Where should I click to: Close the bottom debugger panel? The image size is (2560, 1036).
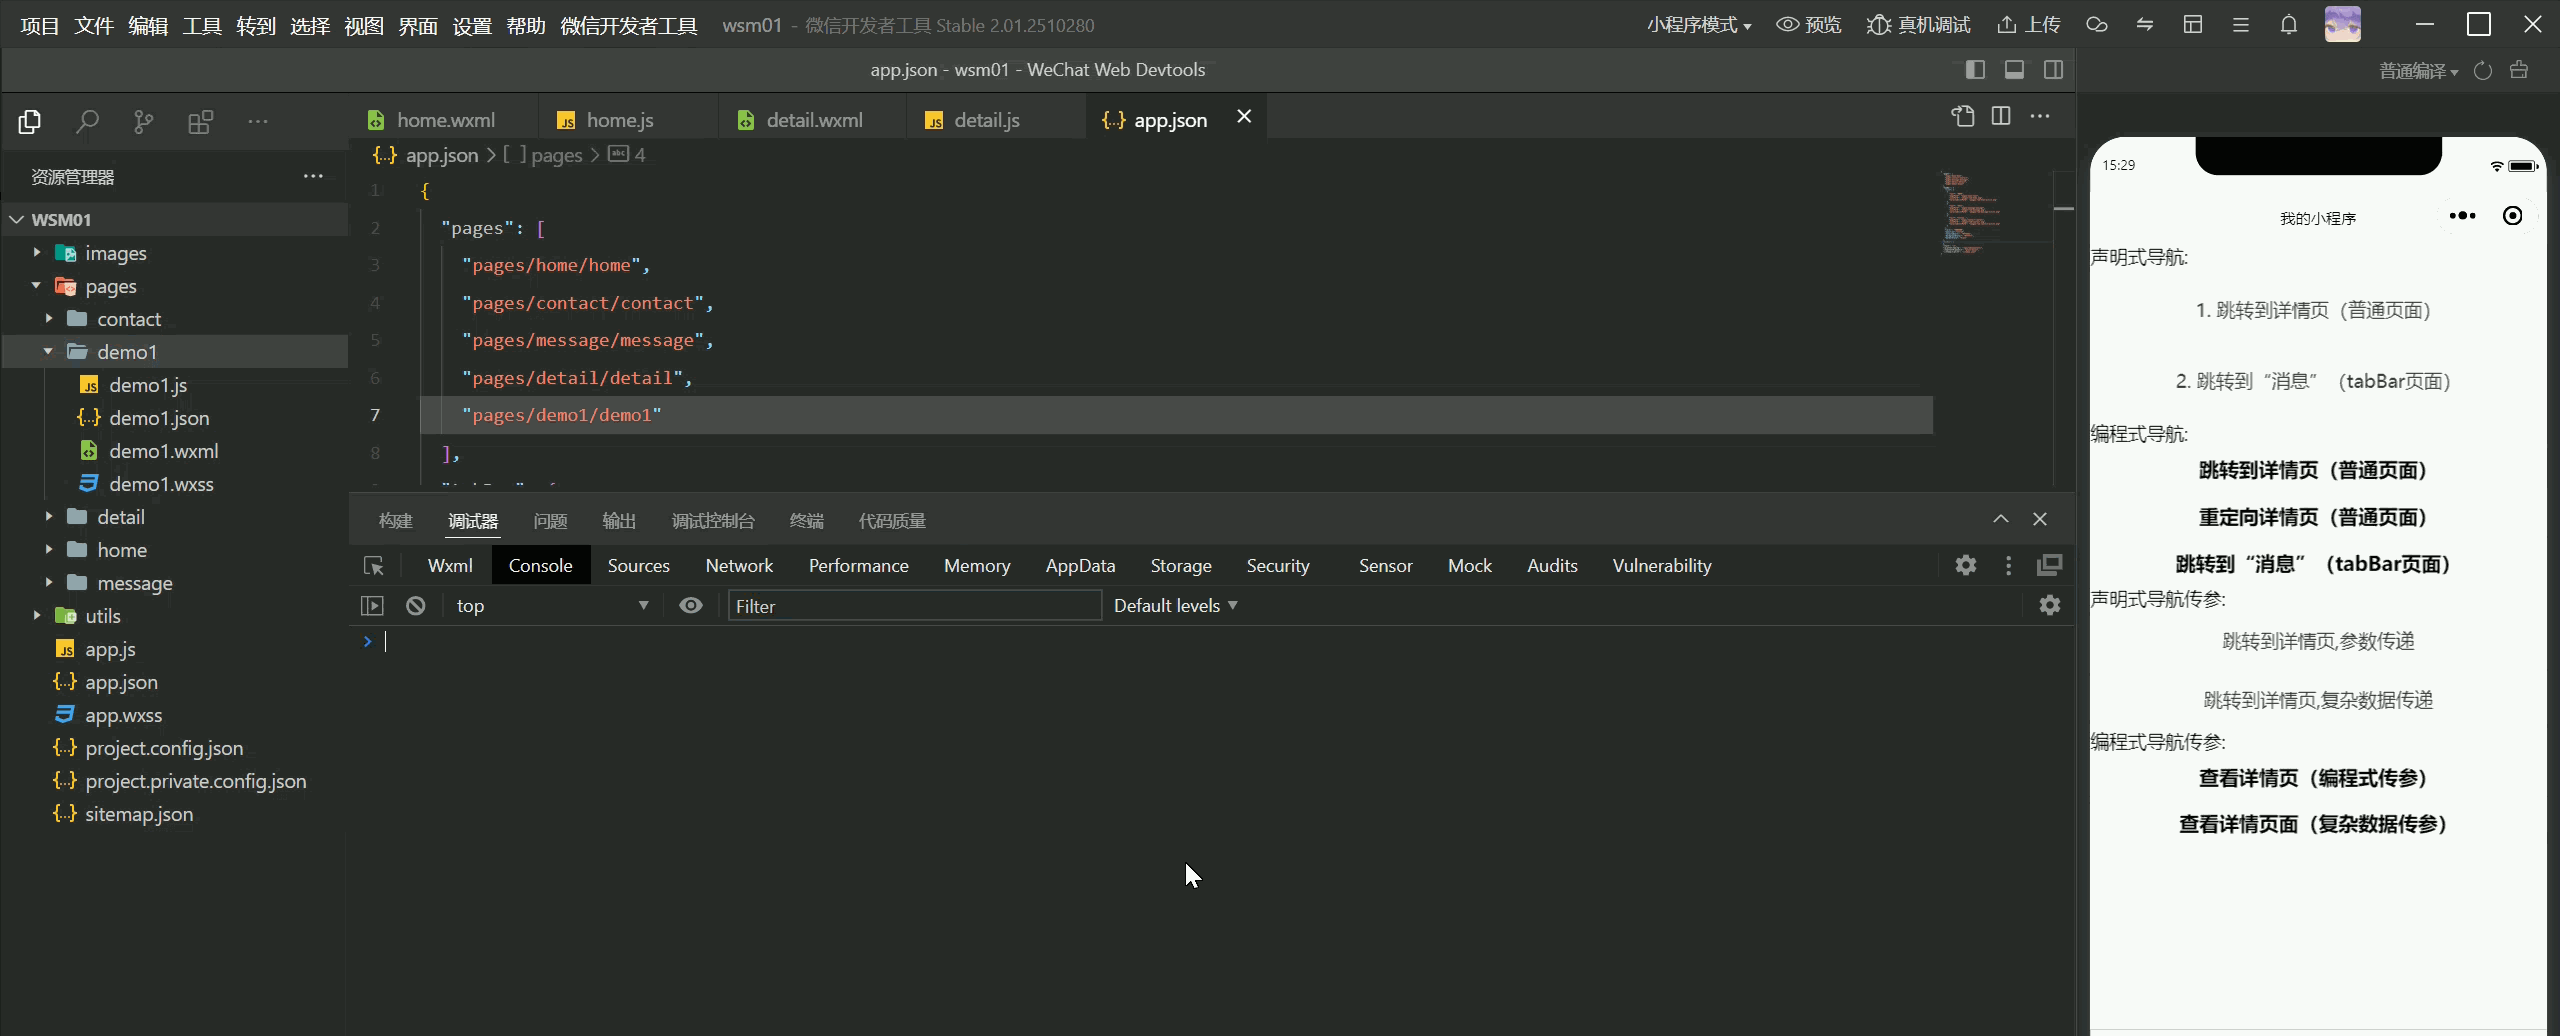click(2040, 519)
